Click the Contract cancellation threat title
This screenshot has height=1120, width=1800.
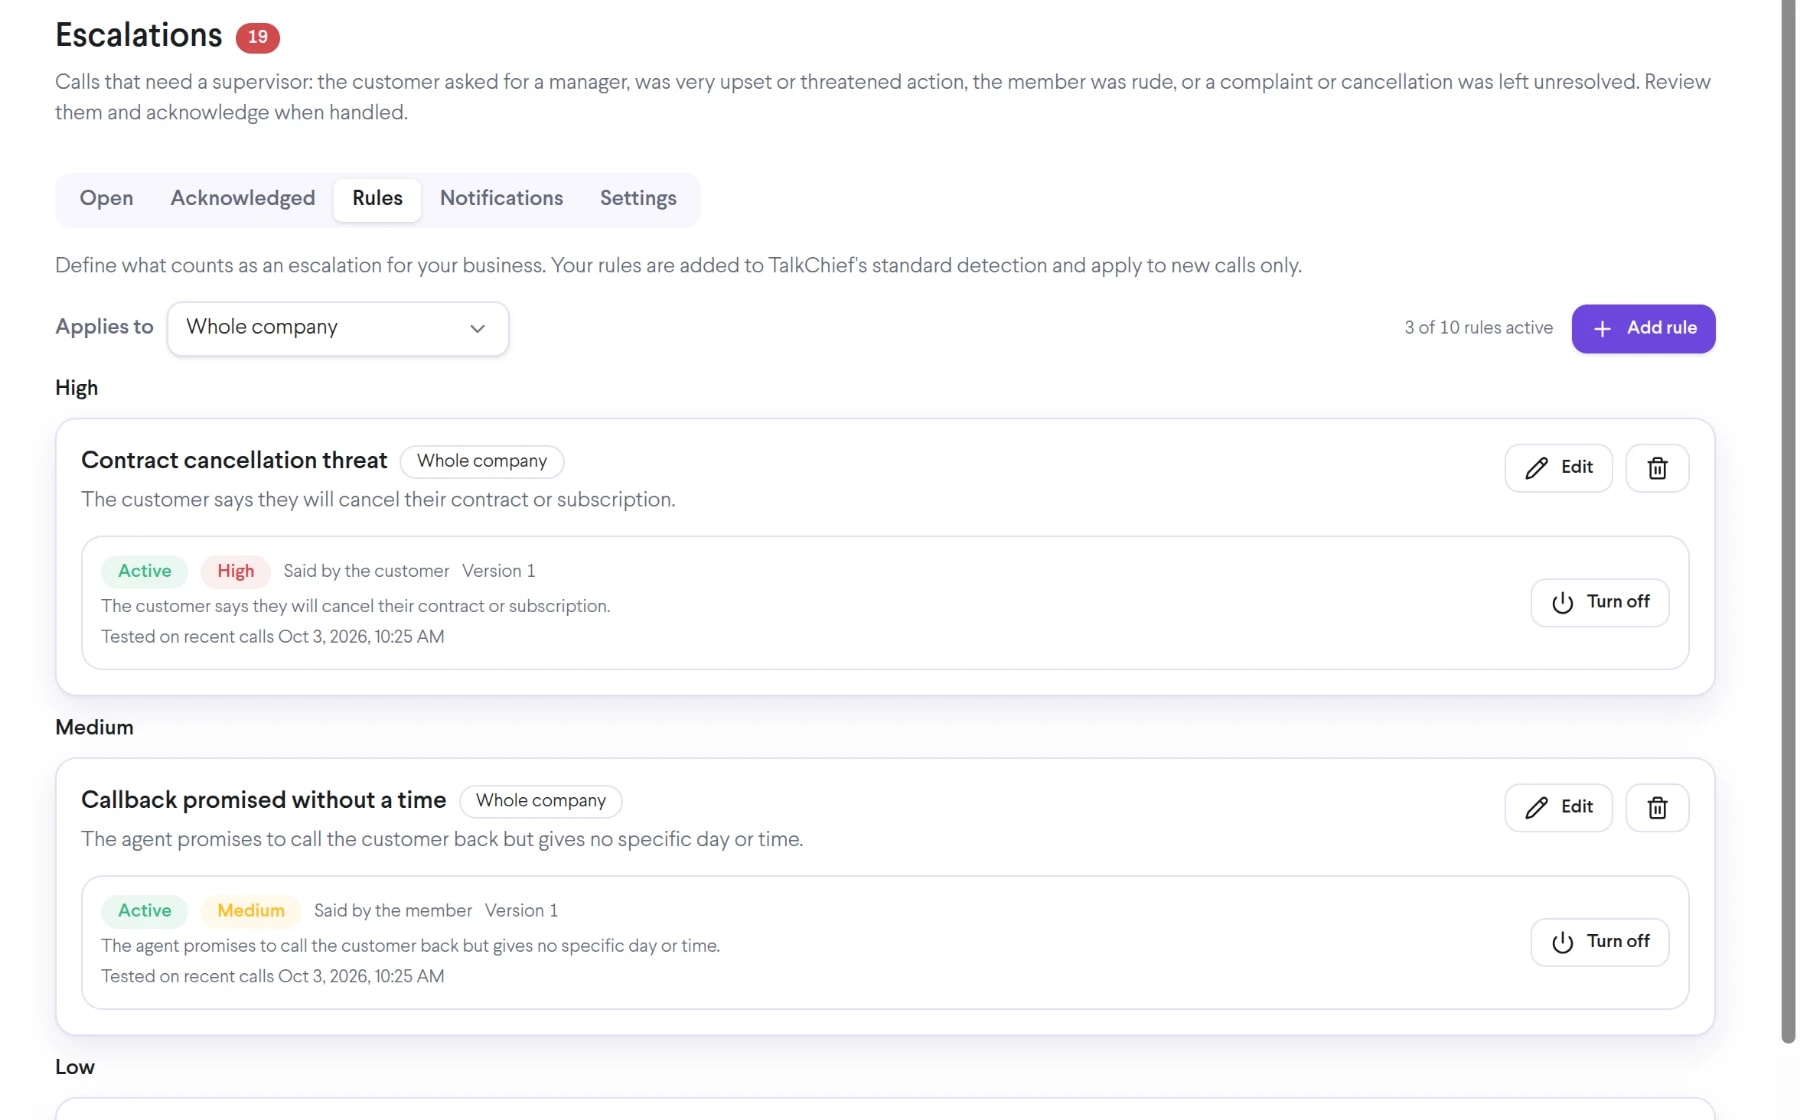(234, 460)
